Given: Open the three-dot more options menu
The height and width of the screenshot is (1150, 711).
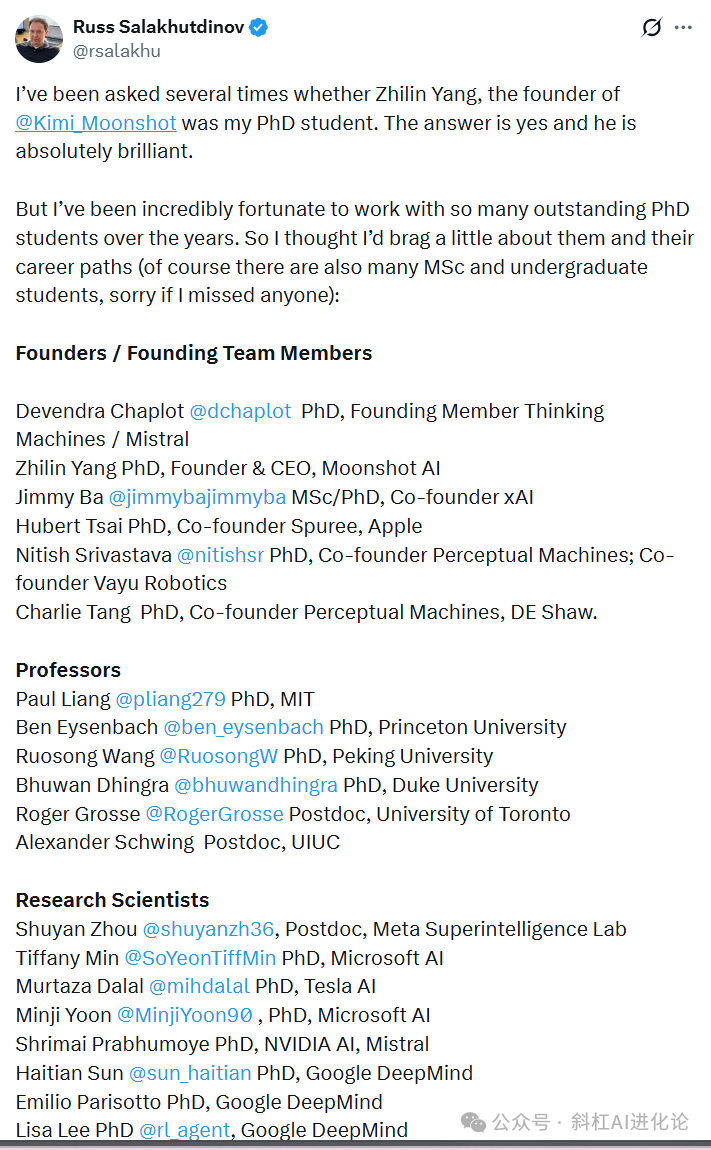Looking at the screenshot, I should (683, 27).
